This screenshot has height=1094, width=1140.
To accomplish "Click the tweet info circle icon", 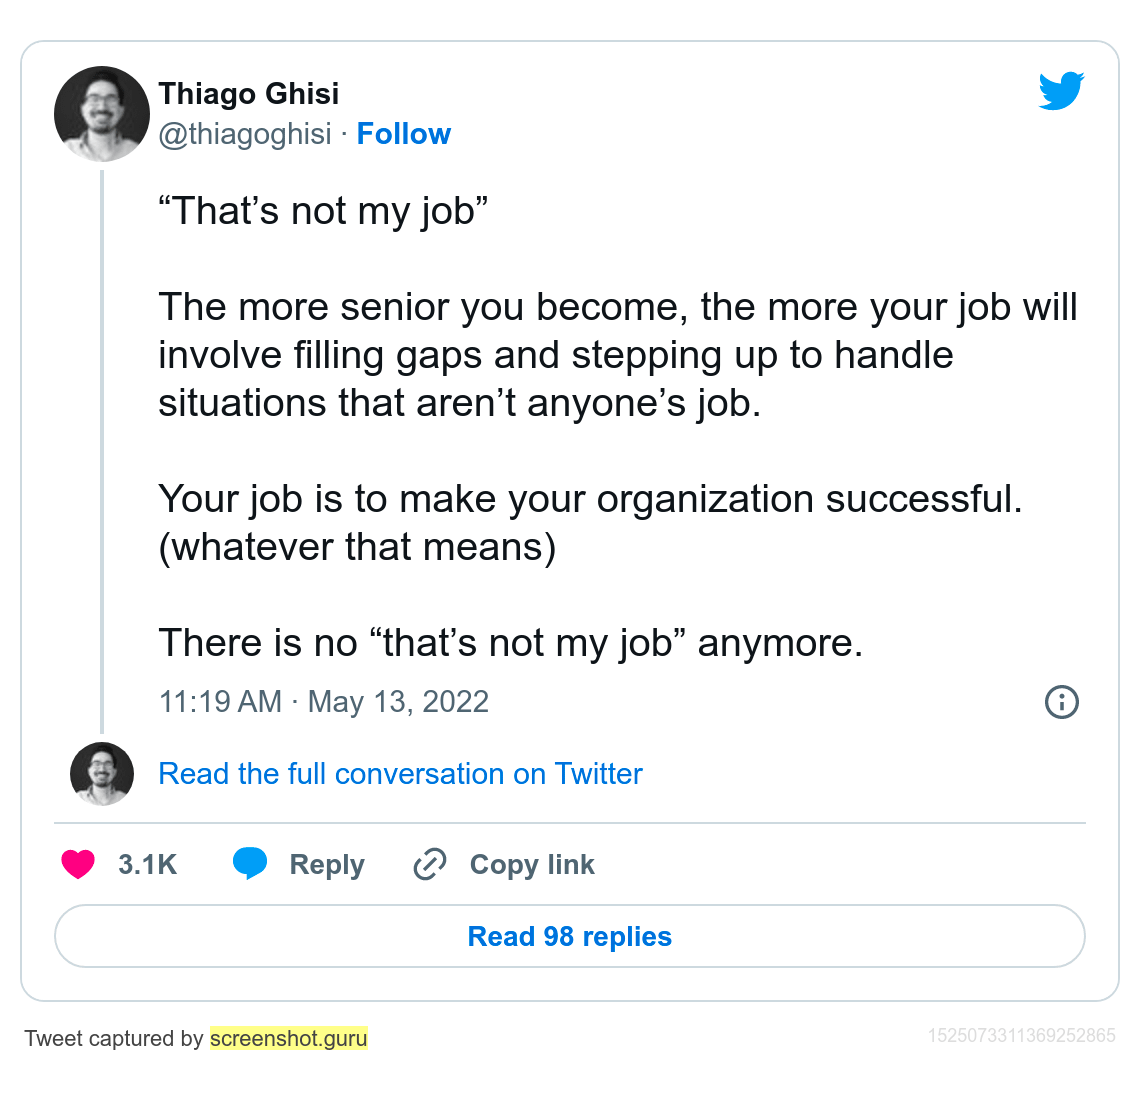I will tap(1061, 702).
